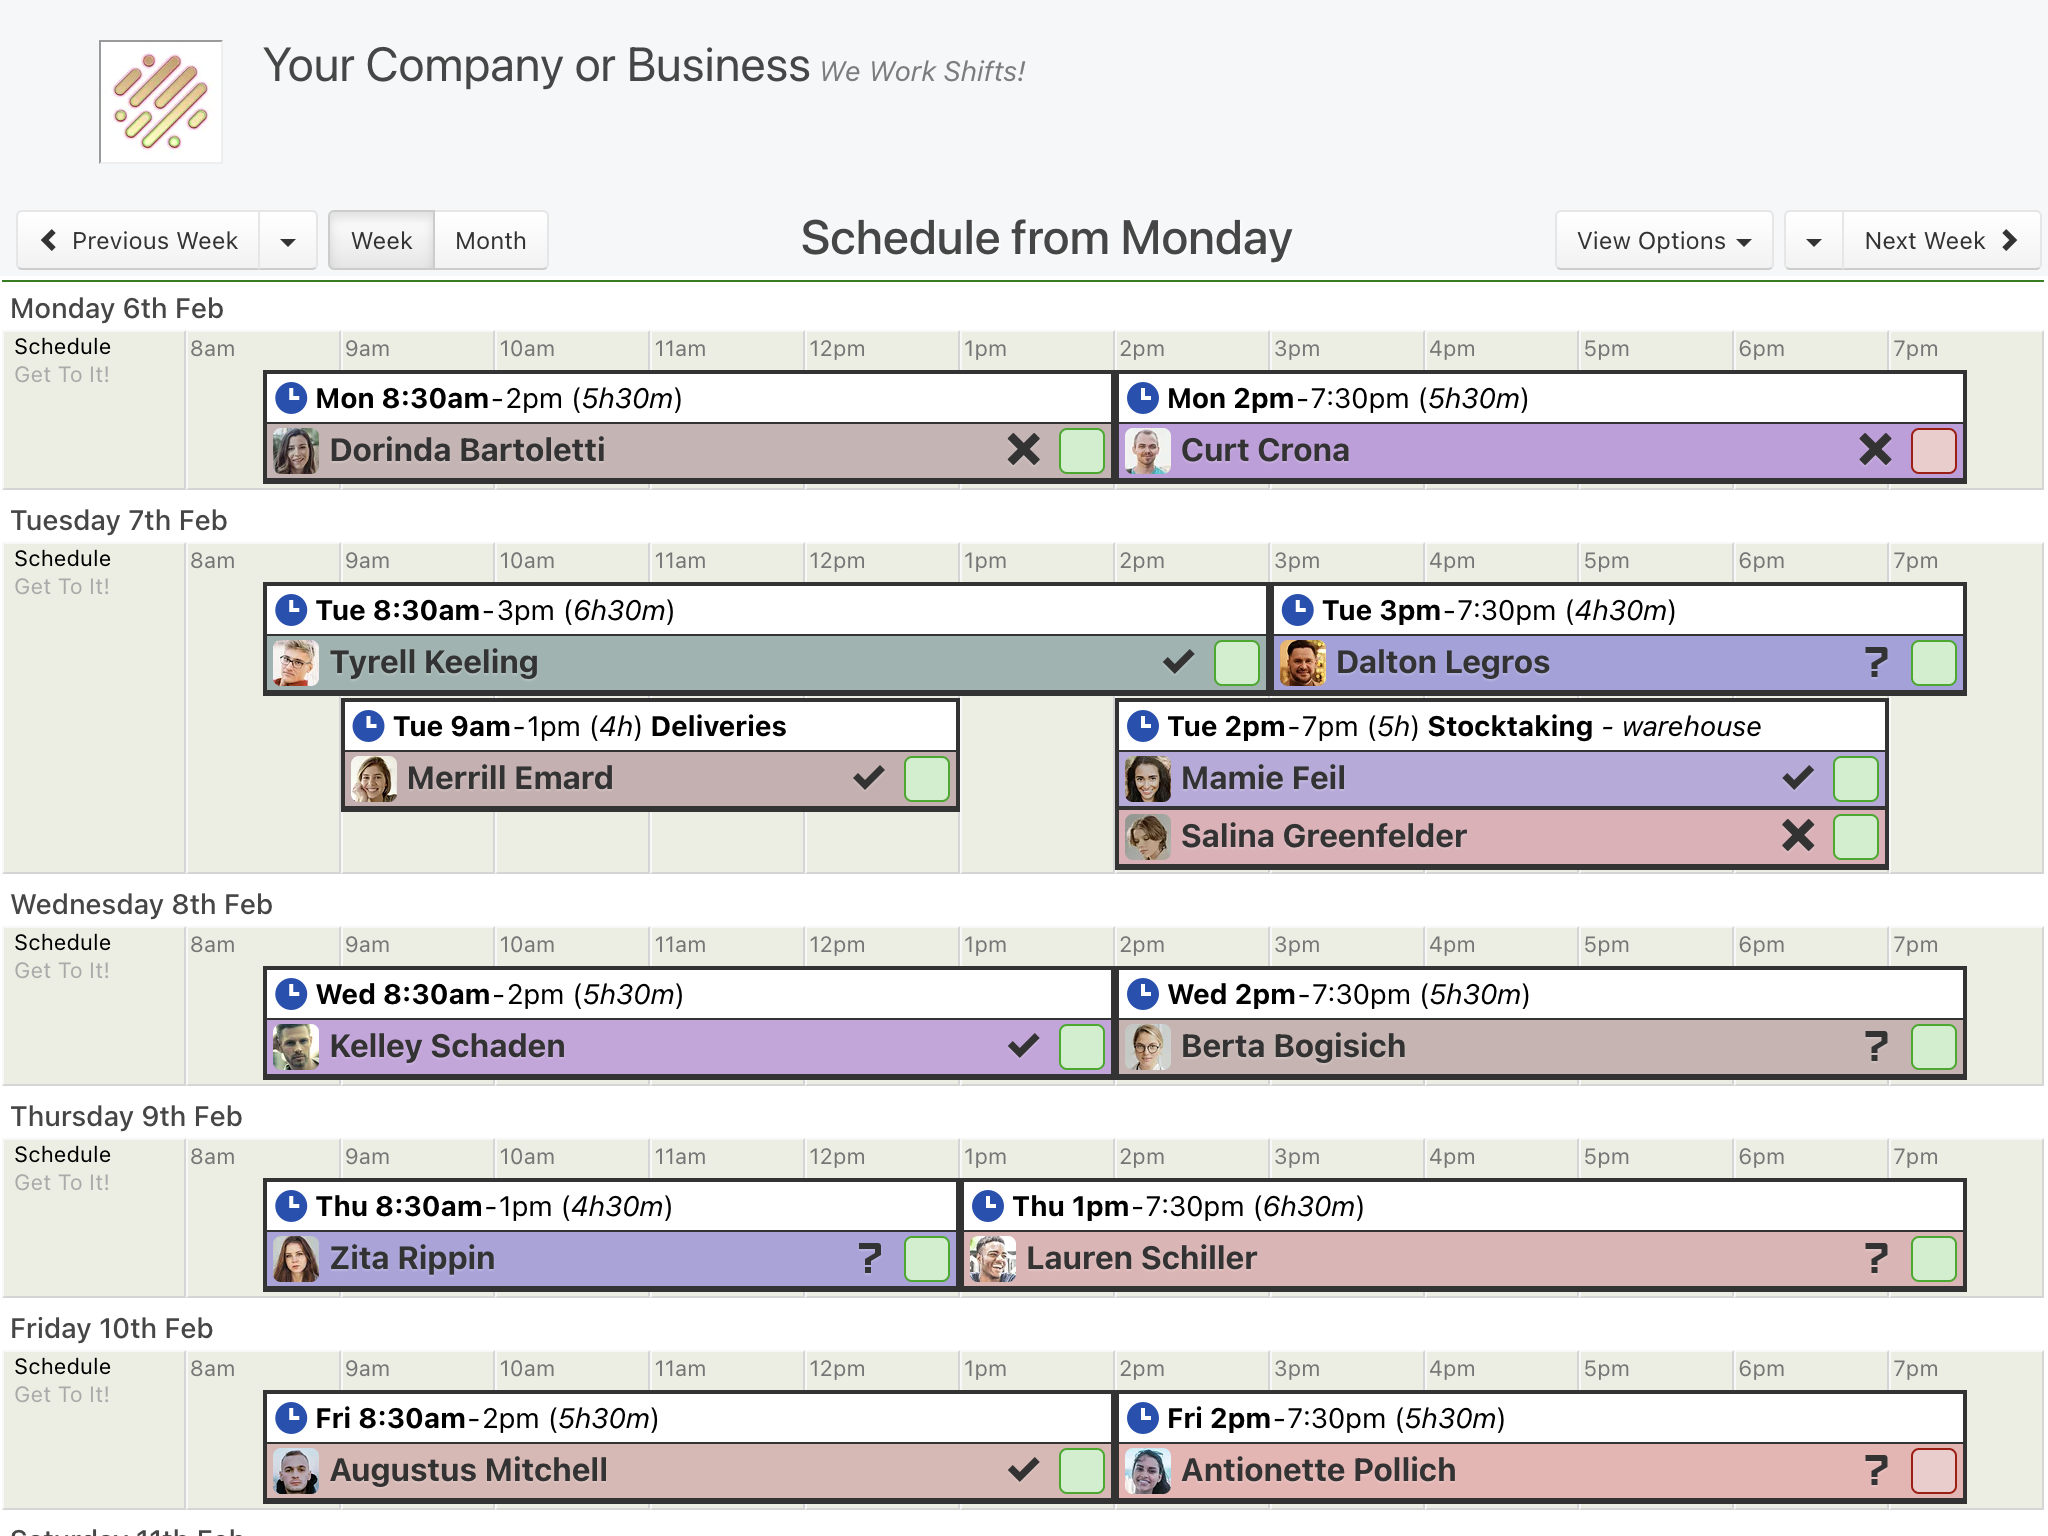Screen dimensions: 2048x1536
Task: Click question mark icon for Dalton Legros
Action: coord(1876,662)
